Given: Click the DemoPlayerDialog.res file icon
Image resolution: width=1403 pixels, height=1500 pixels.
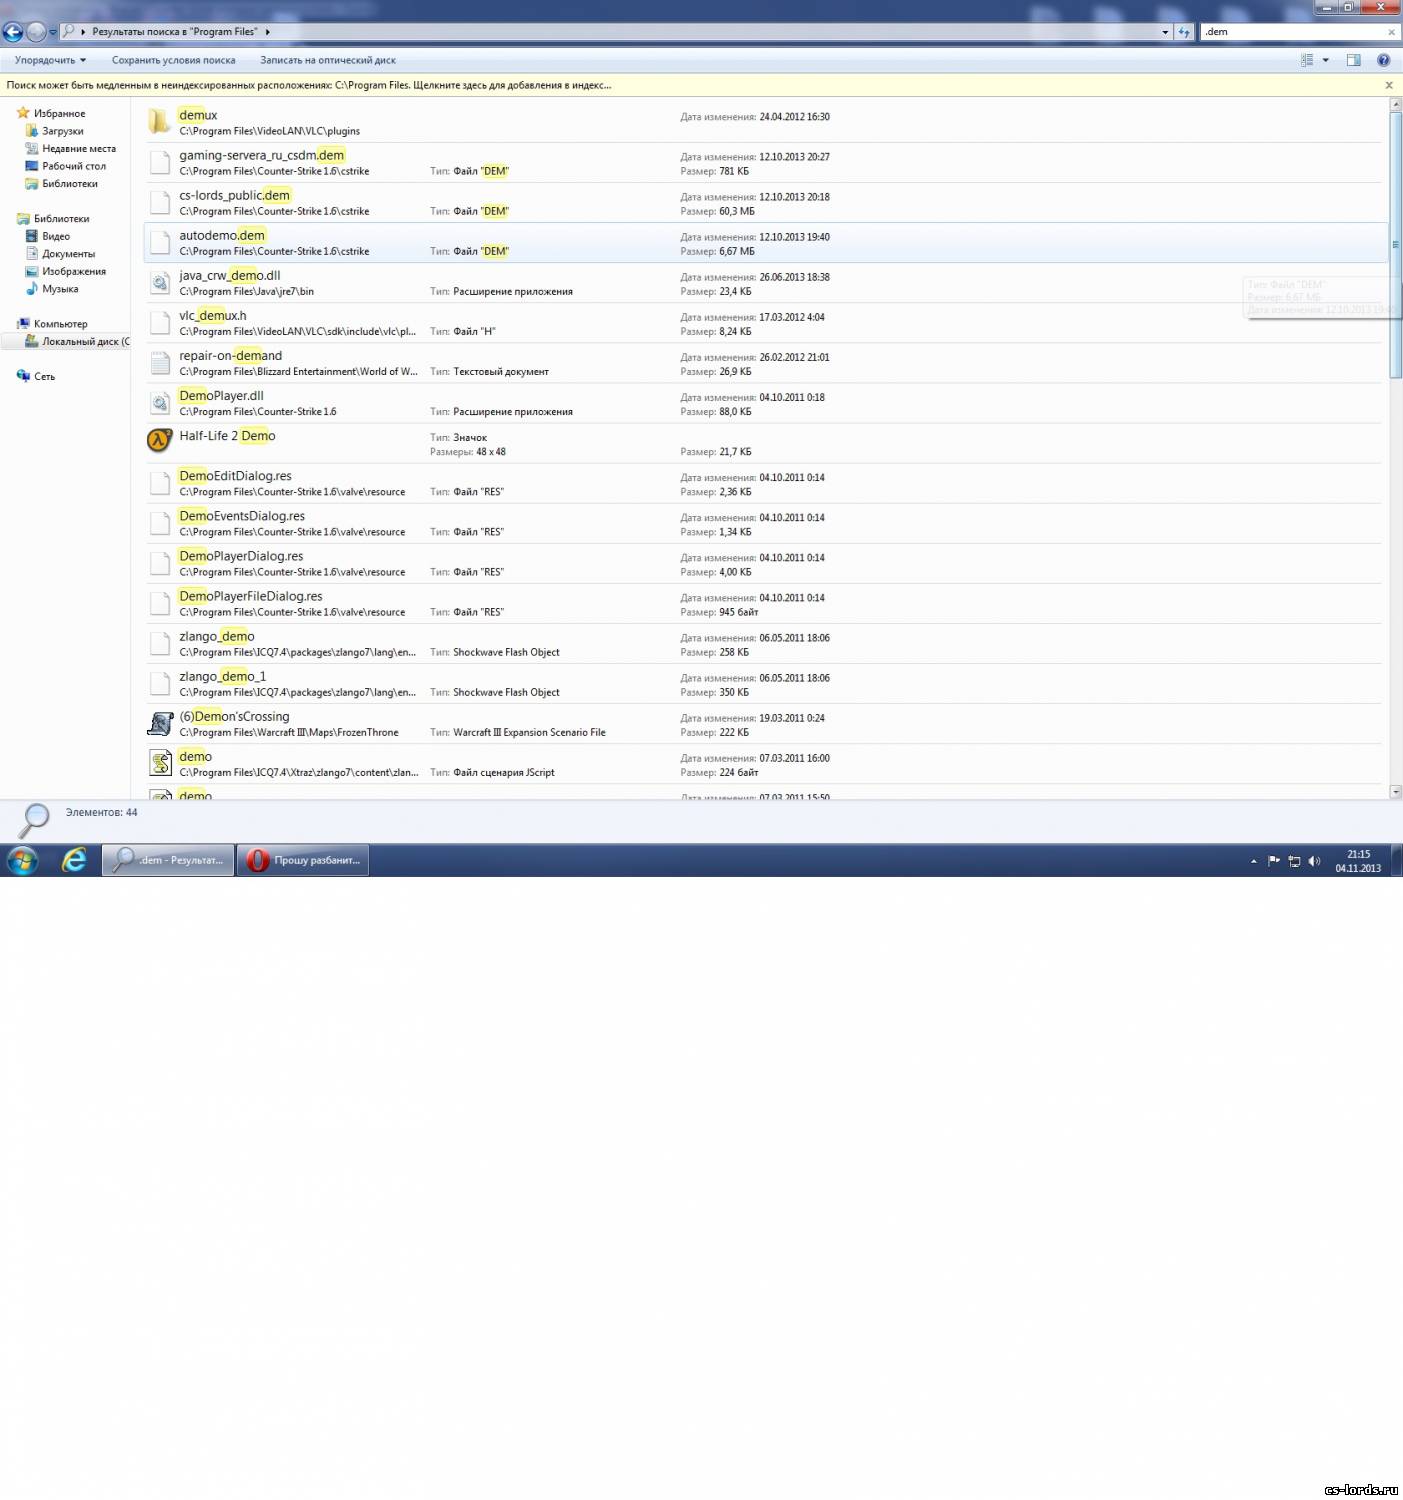Looking at the screenshot, I should pos(160,563).
